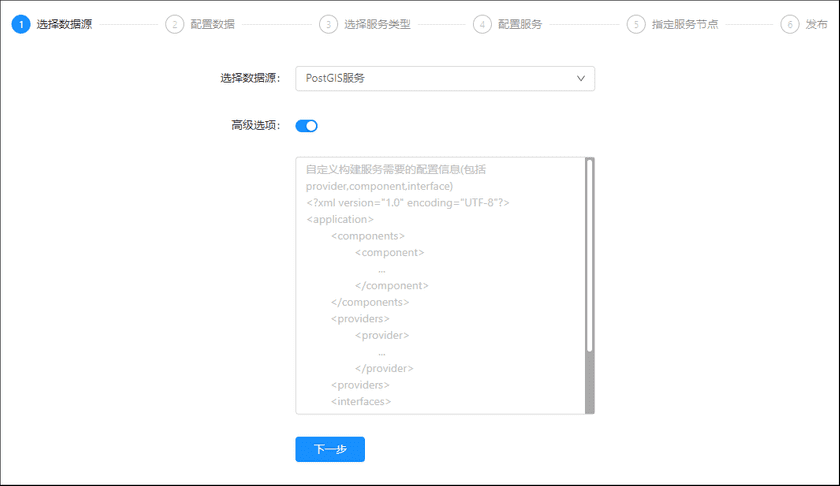The width and height of the screenshot is (840, 486).
Task: Click the step 1 number circle
Action: click(21, 24)
